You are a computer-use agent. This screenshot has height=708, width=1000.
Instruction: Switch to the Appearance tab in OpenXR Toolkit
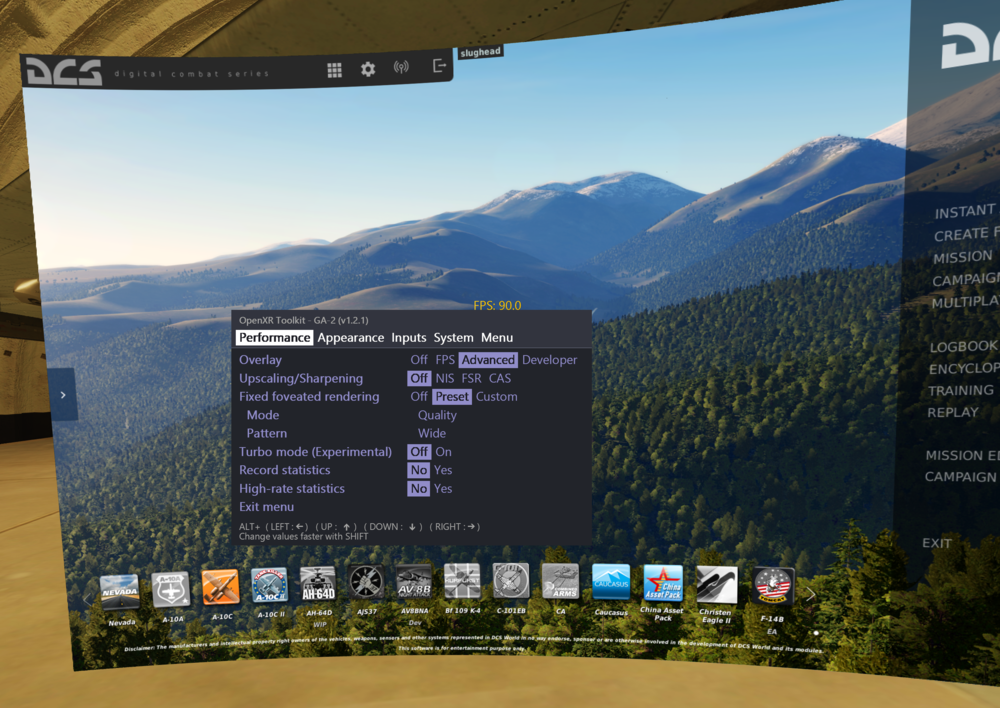351,337
